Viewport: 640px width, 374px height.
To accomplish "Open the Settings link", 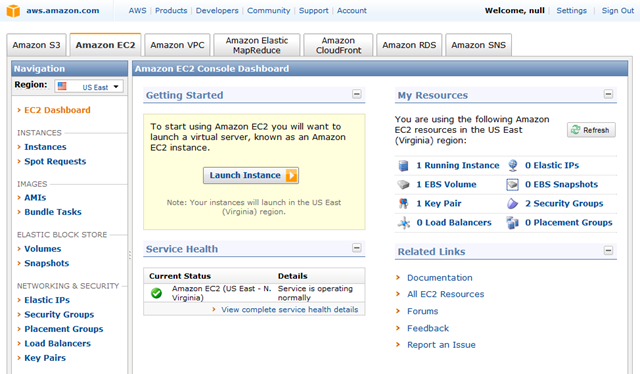I will click(571, 11).
